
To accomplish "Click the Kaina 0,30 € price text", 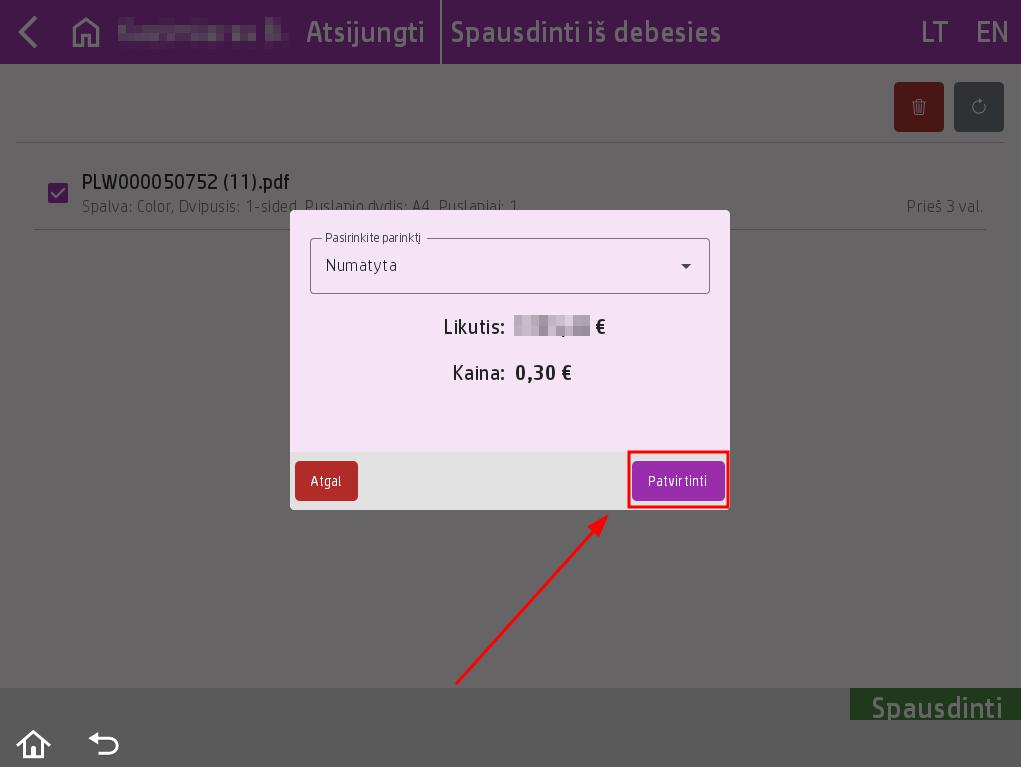I will click(x=511, y=373).
